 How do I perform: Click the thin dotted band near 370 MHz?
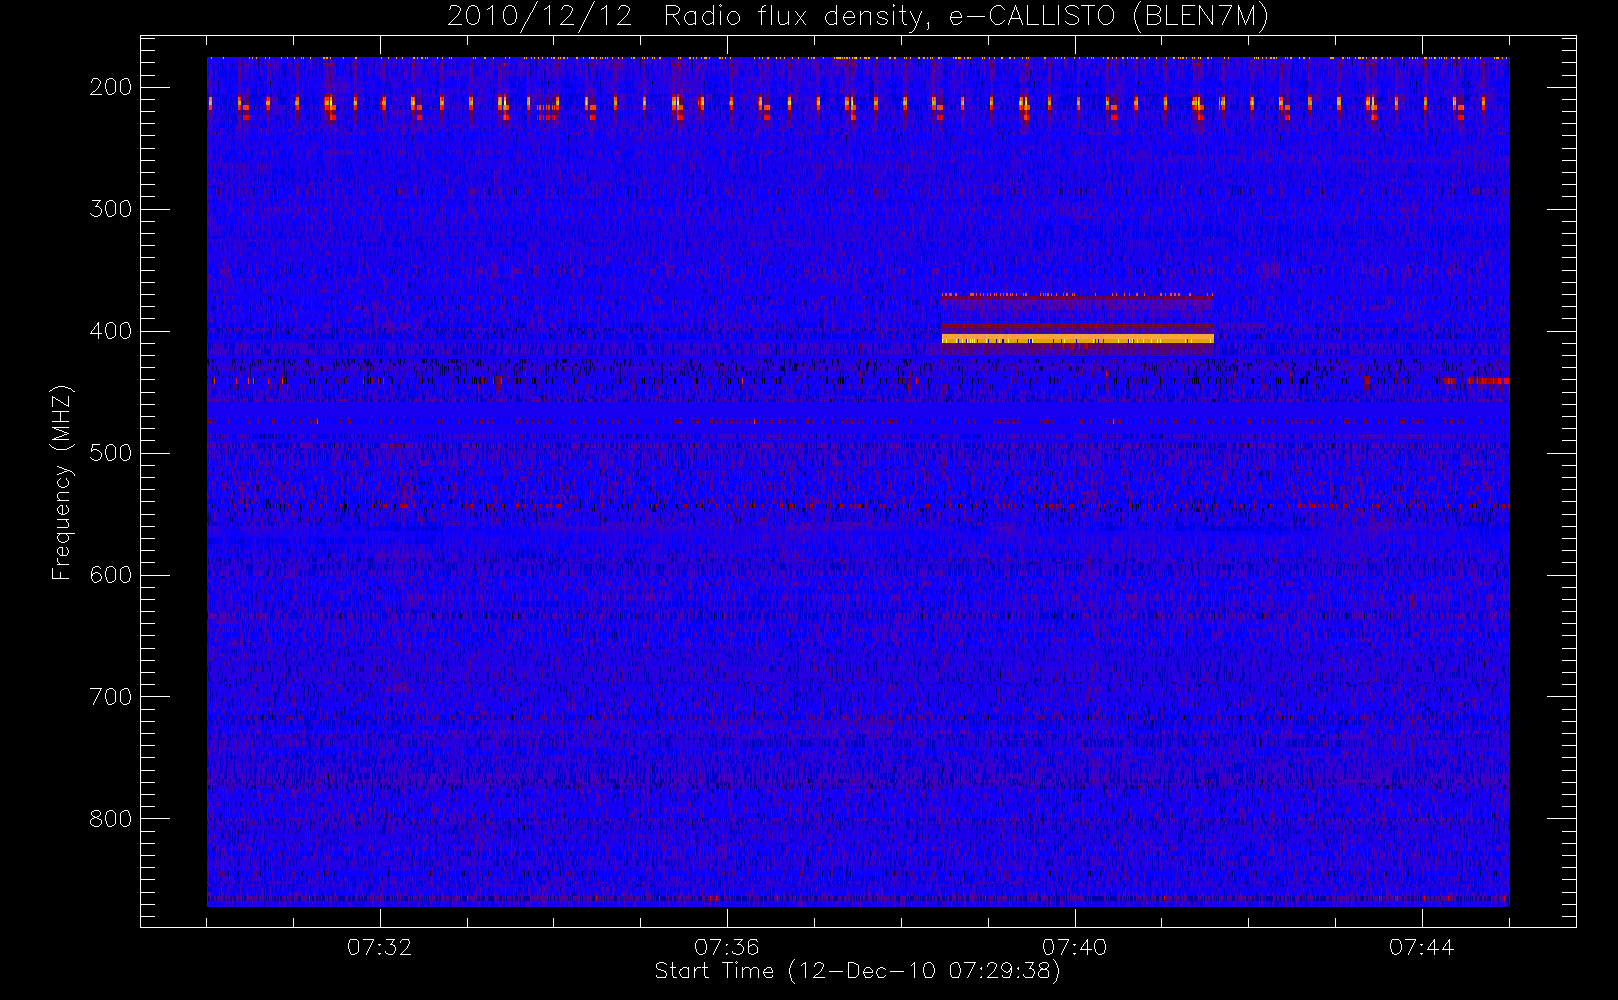(1077, 296)
